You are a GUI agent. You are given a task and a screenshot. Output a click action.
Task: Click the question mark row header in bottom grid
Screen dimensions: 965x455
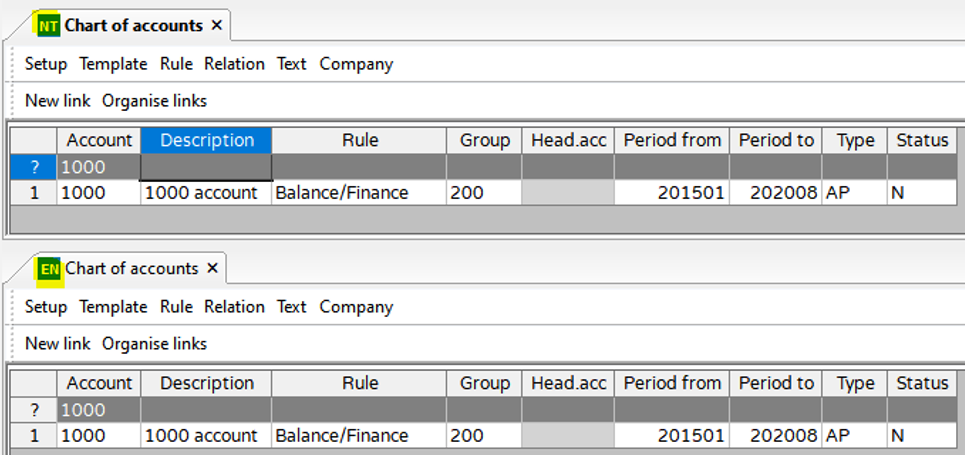pyautogui.click(x=34, y=410)
